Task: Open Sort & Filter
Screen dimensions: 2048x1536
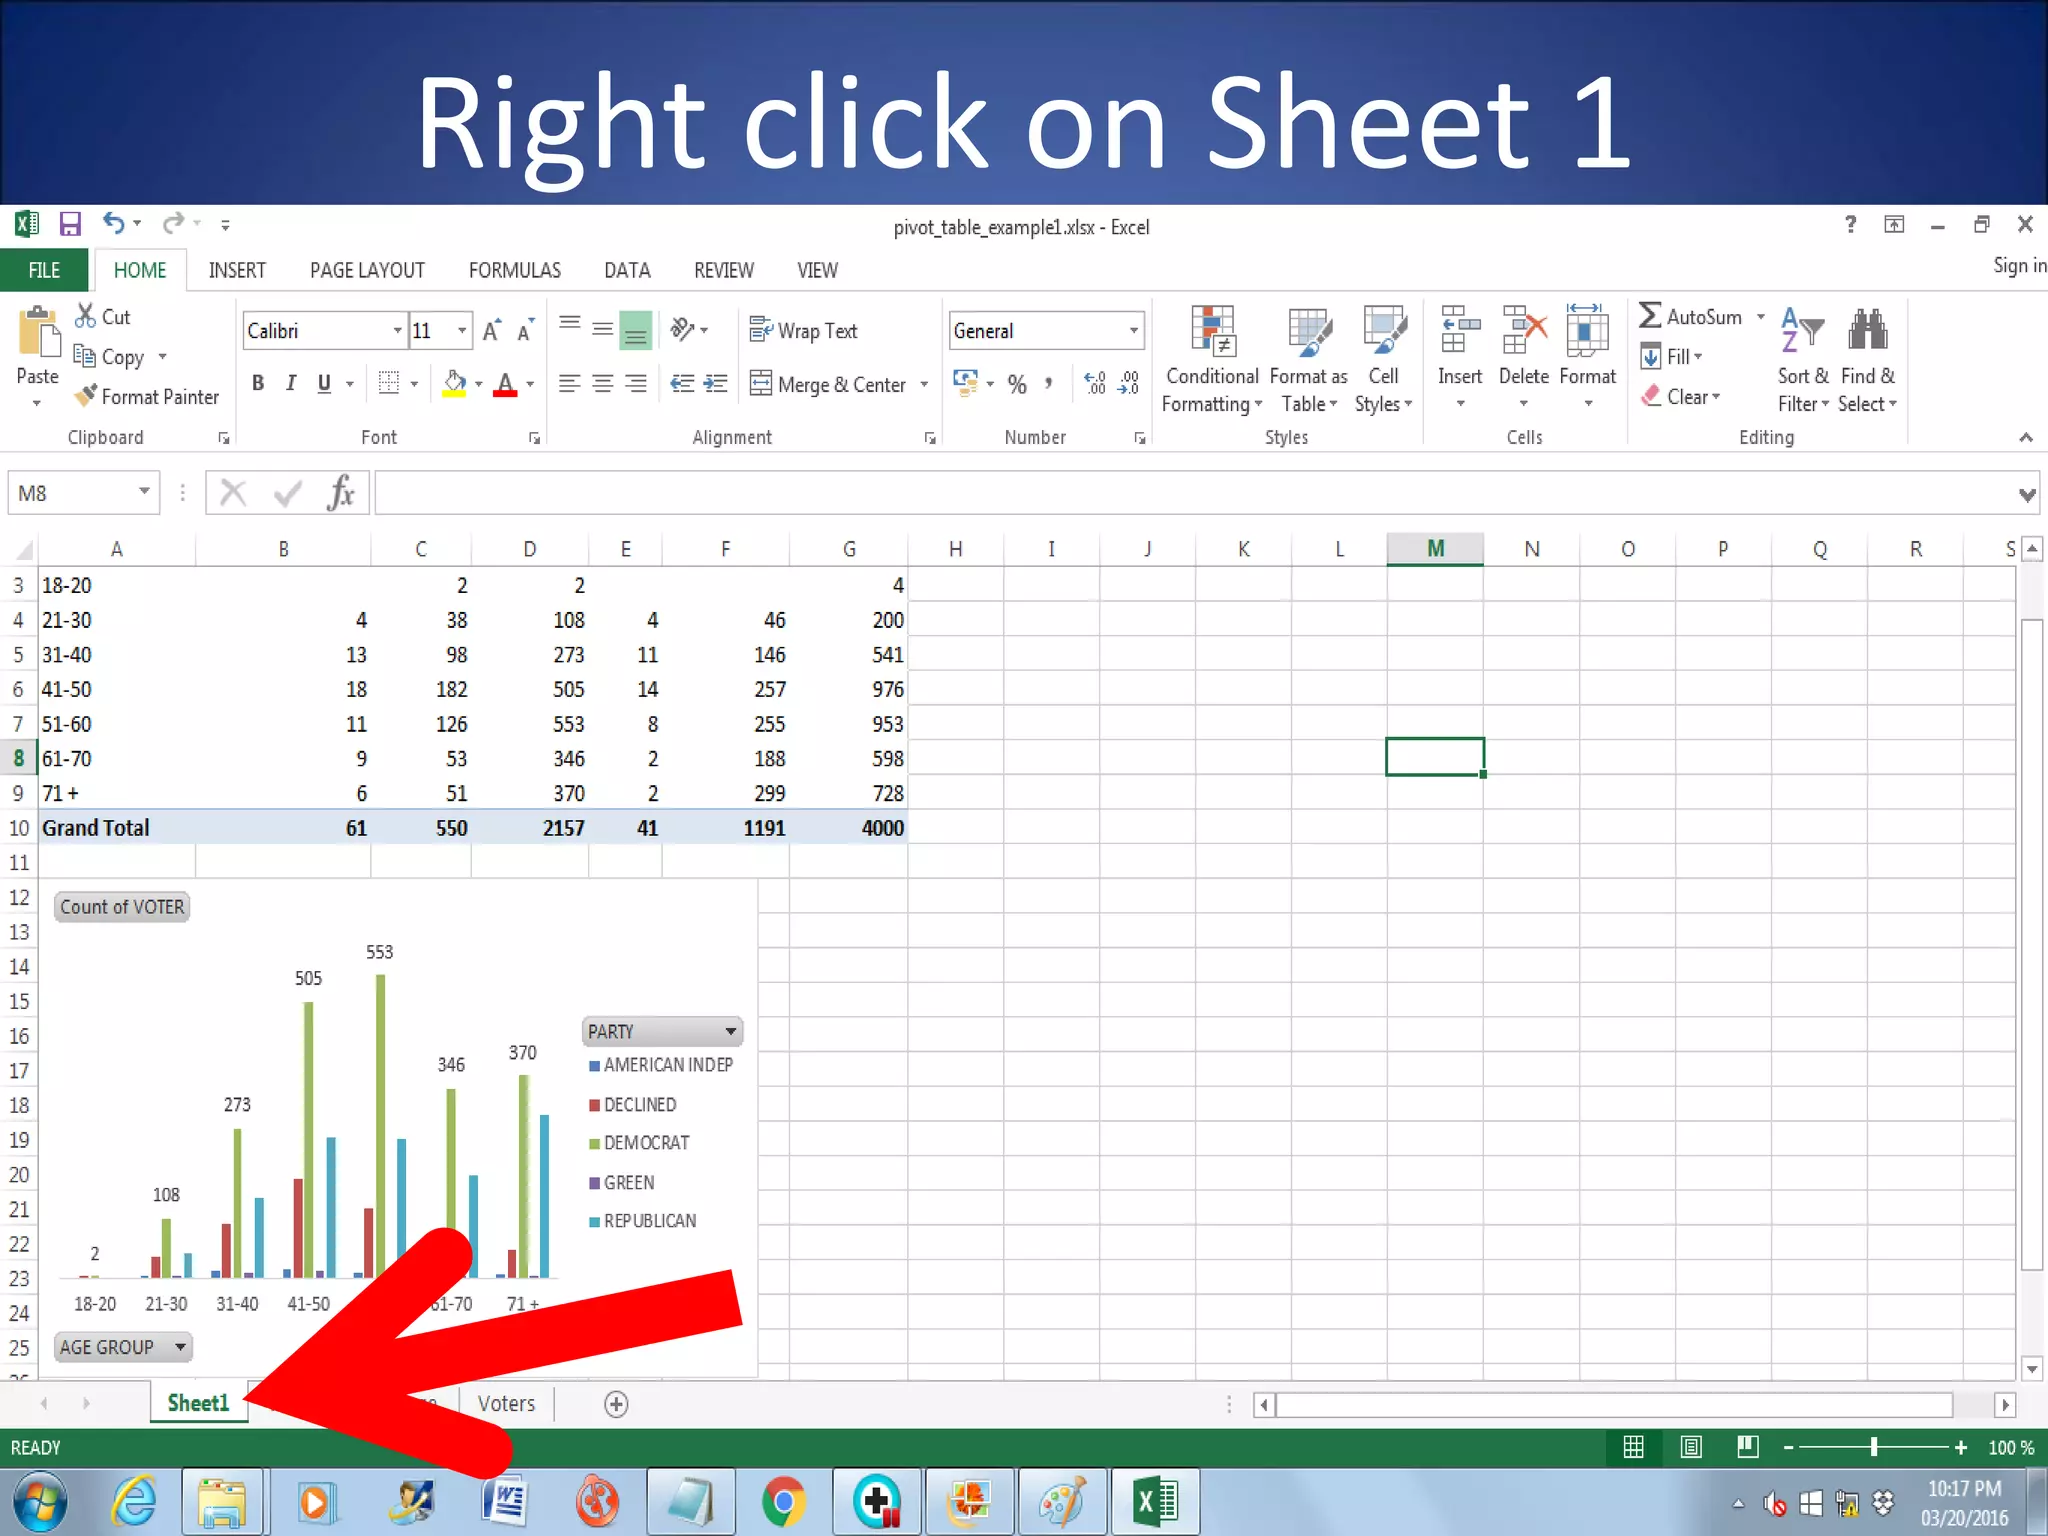Action: pos(1803,360)
